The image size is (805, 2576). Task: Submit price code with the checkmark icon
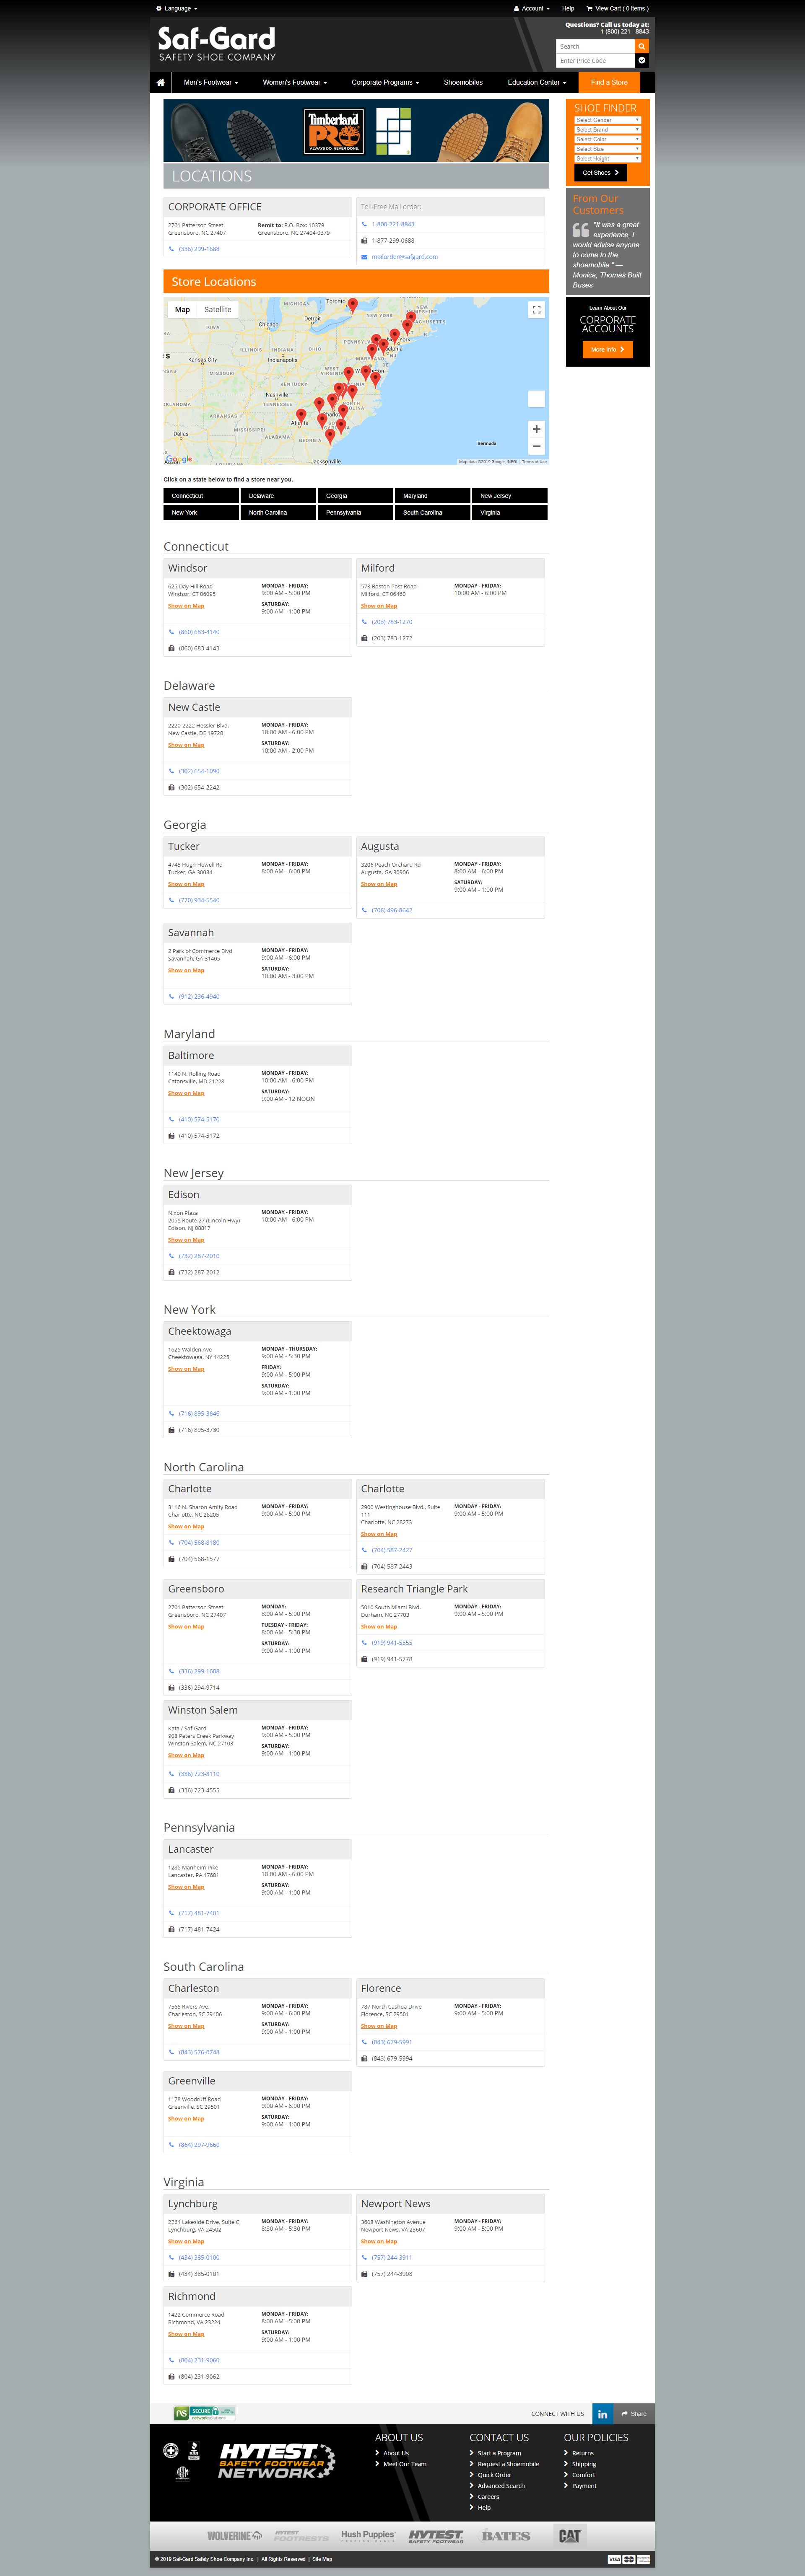pyautogui.click(x=642, y=60)
